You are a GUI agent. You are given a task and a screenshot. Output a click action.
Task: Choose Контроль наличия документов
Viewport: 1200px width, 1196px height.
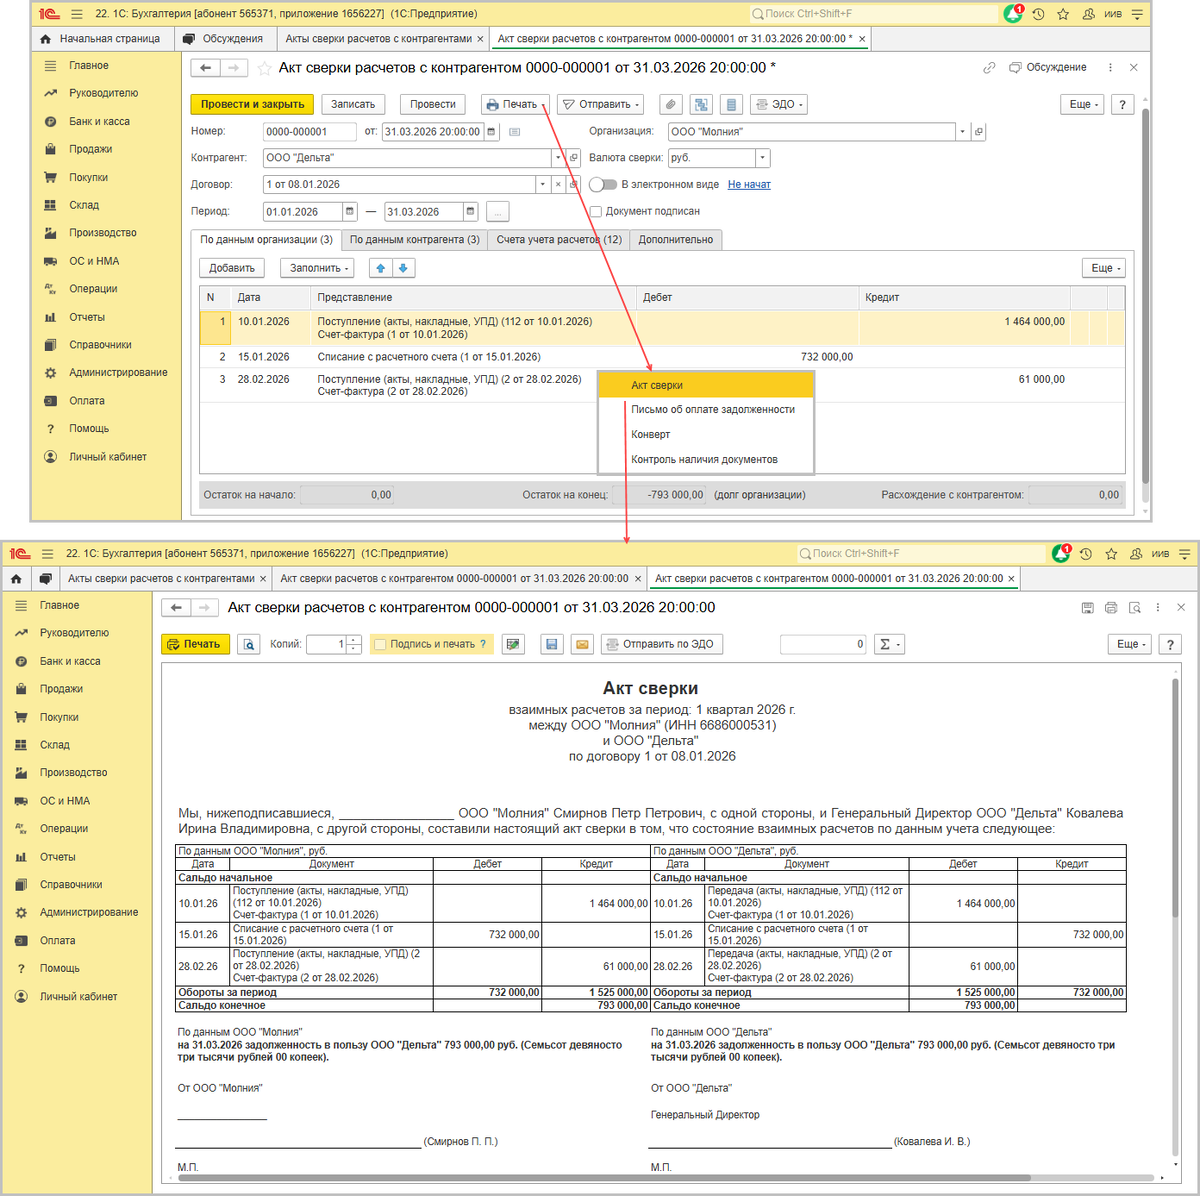704,460
